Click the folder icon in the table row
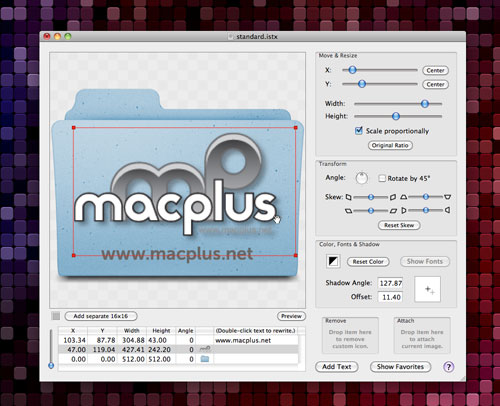The width and height of the screenshot is (500, 406). (x=205, y=359)
